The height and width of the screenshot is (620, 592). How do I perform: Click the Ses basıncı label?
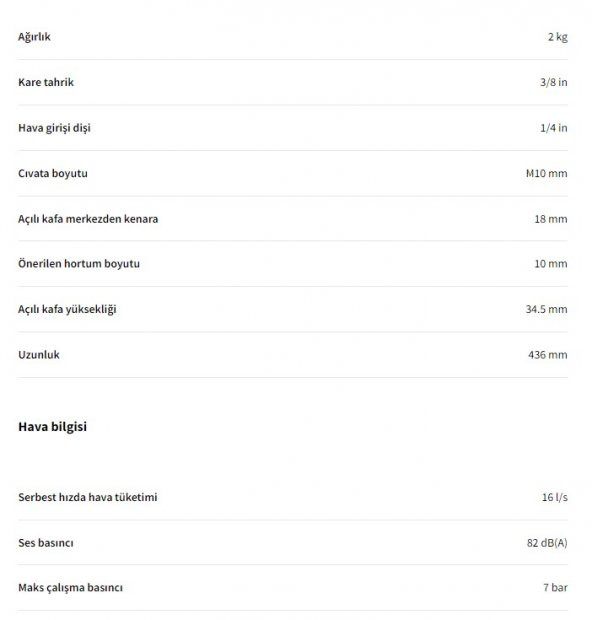[x=45, y=542]
